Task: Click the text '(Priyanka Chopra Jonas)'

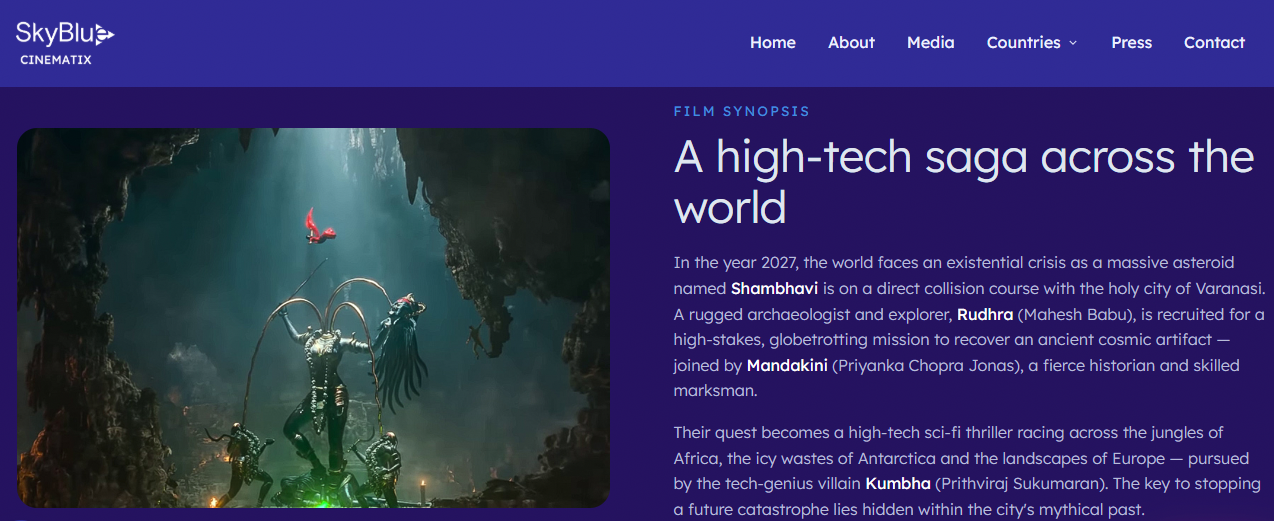Action: [926, 366]
